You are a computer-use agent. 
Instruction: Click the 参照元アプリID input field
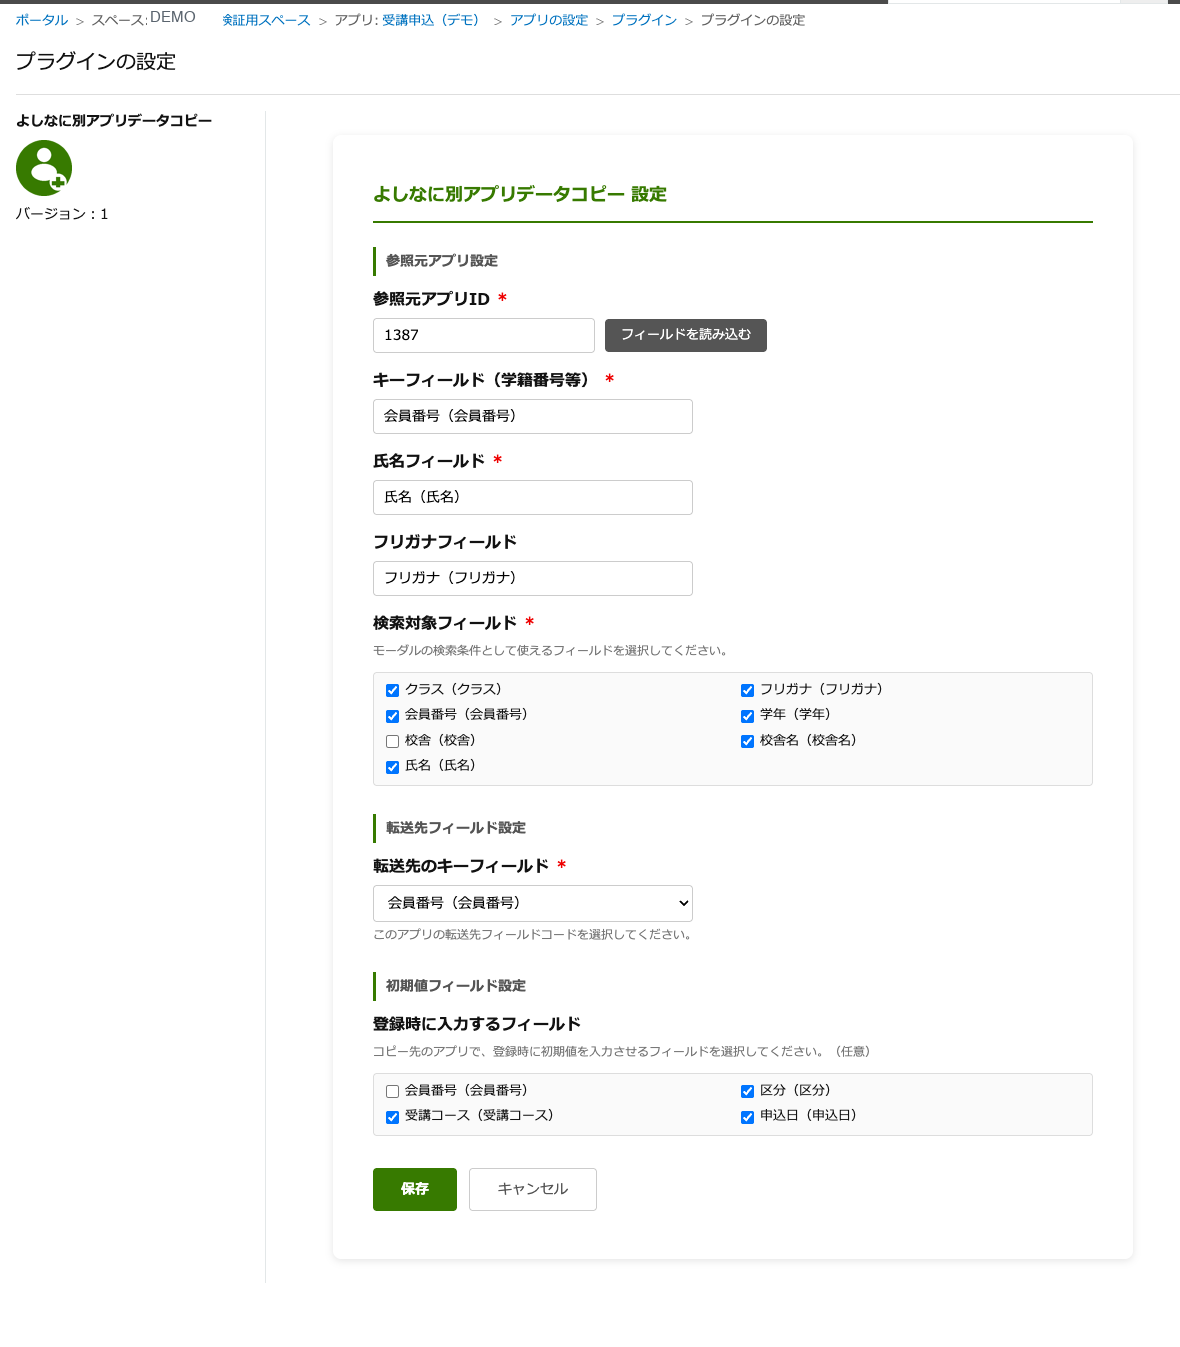484,335
